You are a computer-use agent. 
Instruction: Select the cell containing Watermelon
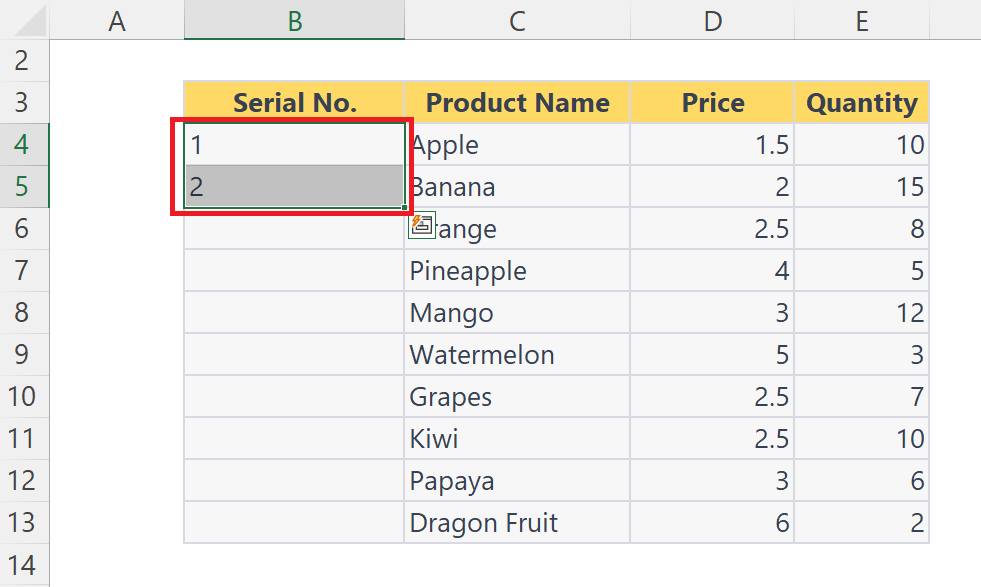(517, 354)
